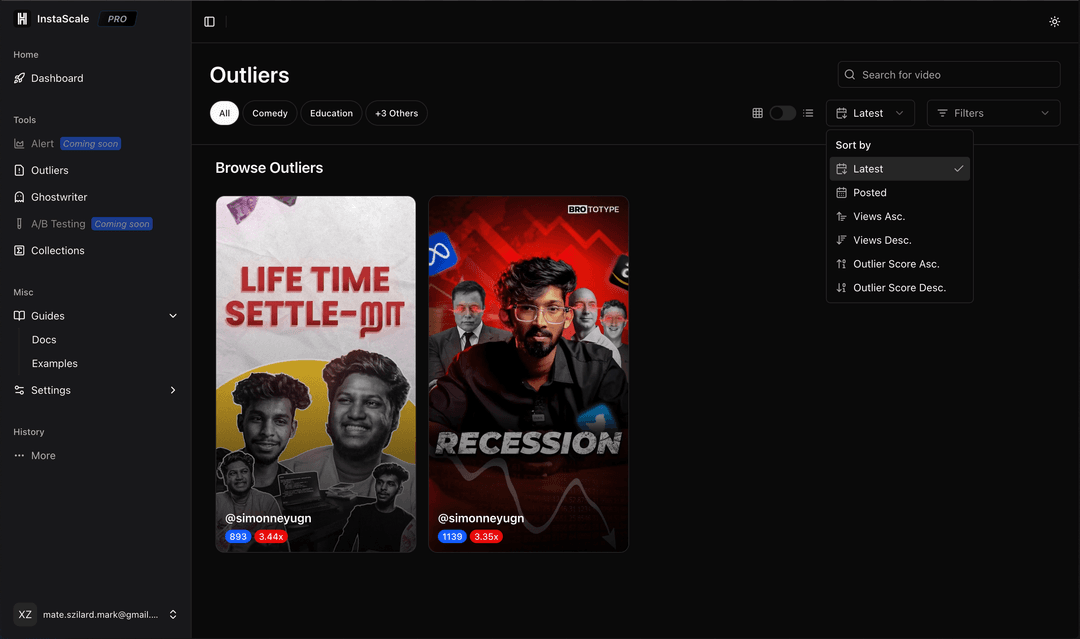This screenshot has height=639, width=1080.
Task: Open the RECESSION video thumbnail
Action: tap(528, 373)
